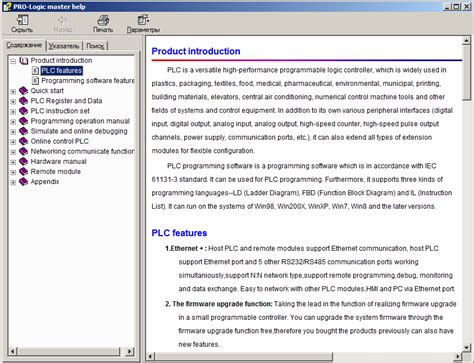
Task: Select the PLC instruction set label
Action: (x=60, y=111)
